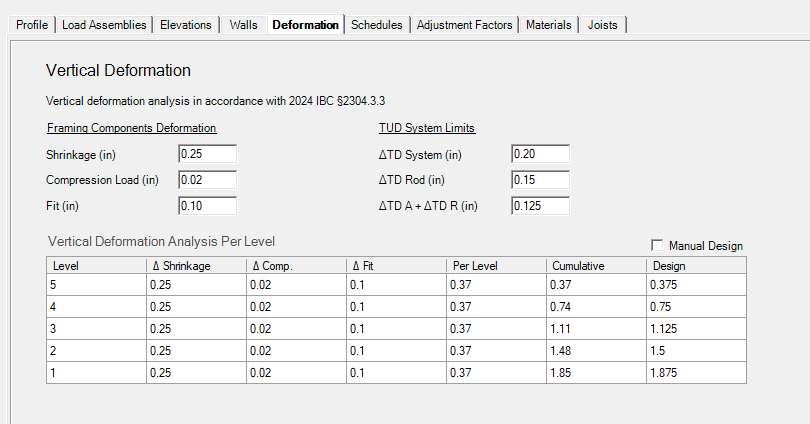Select the Walls tab
810x424 pixels.
click(x=243, y=25)
